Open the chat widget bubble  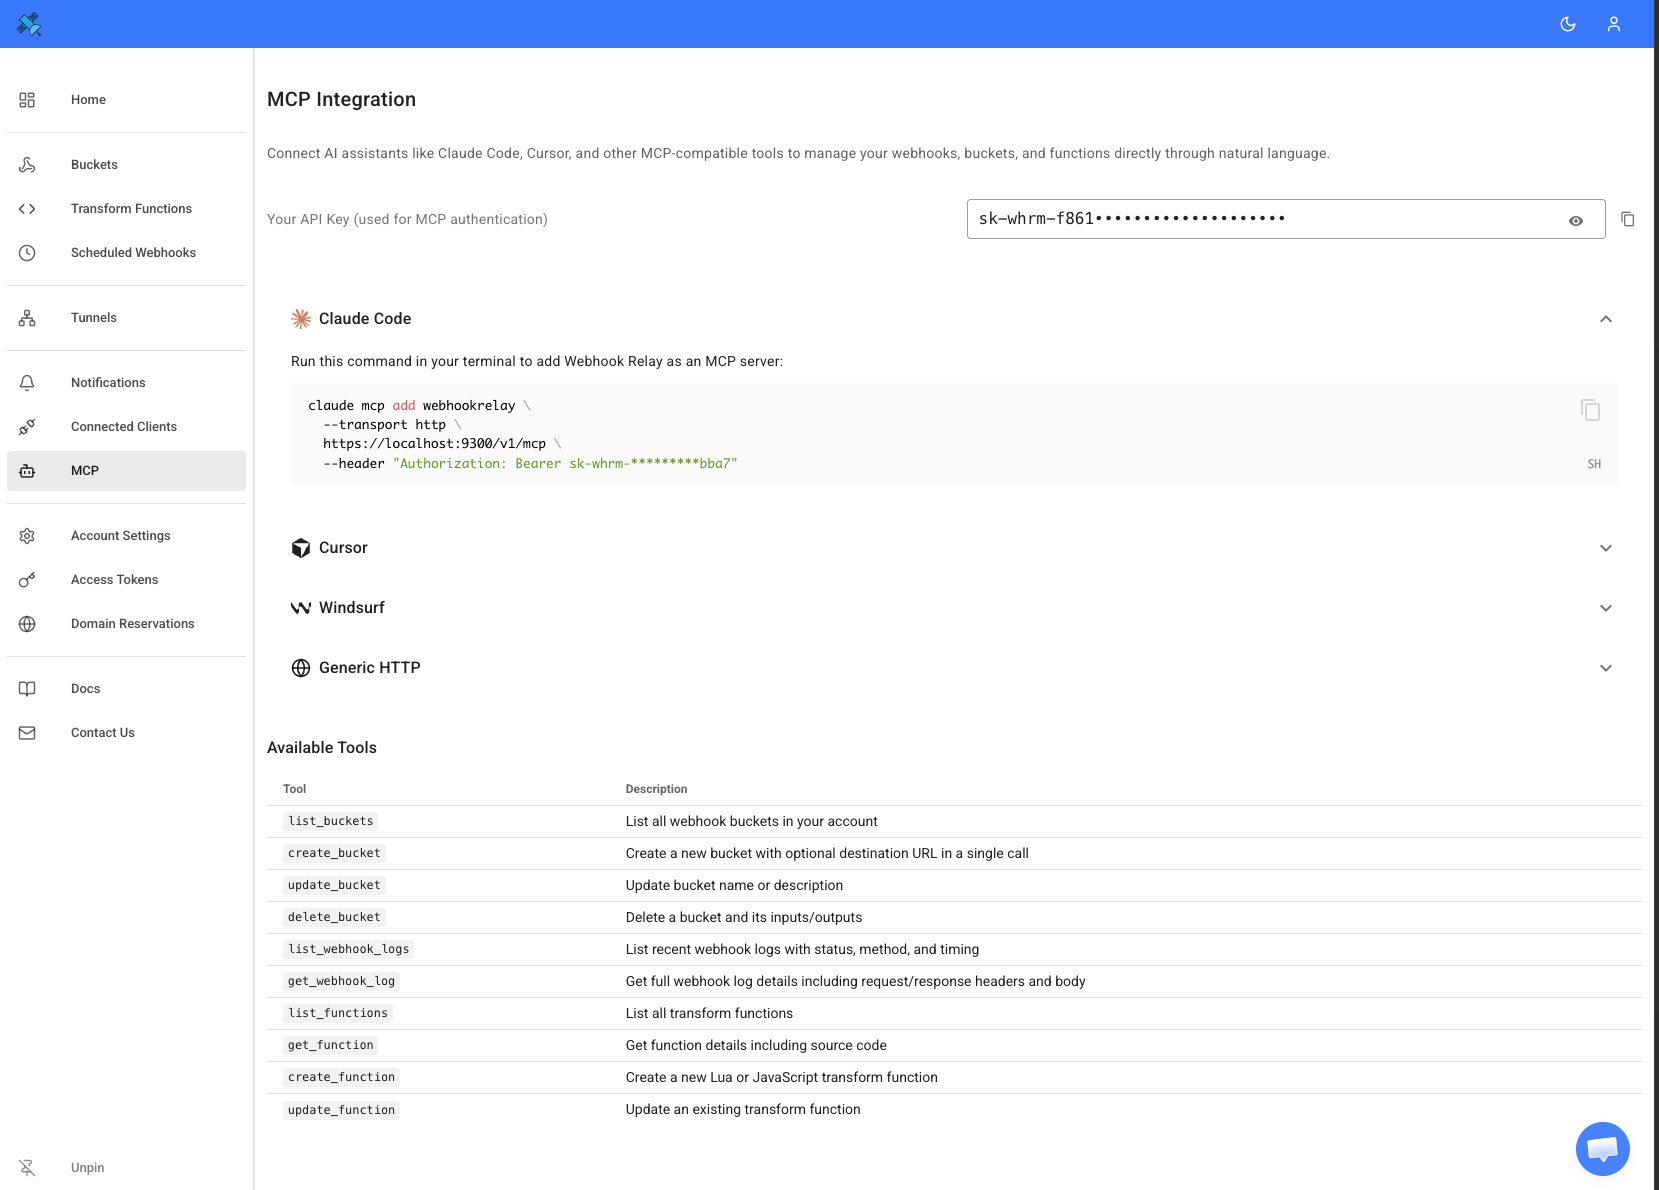1602,1148
